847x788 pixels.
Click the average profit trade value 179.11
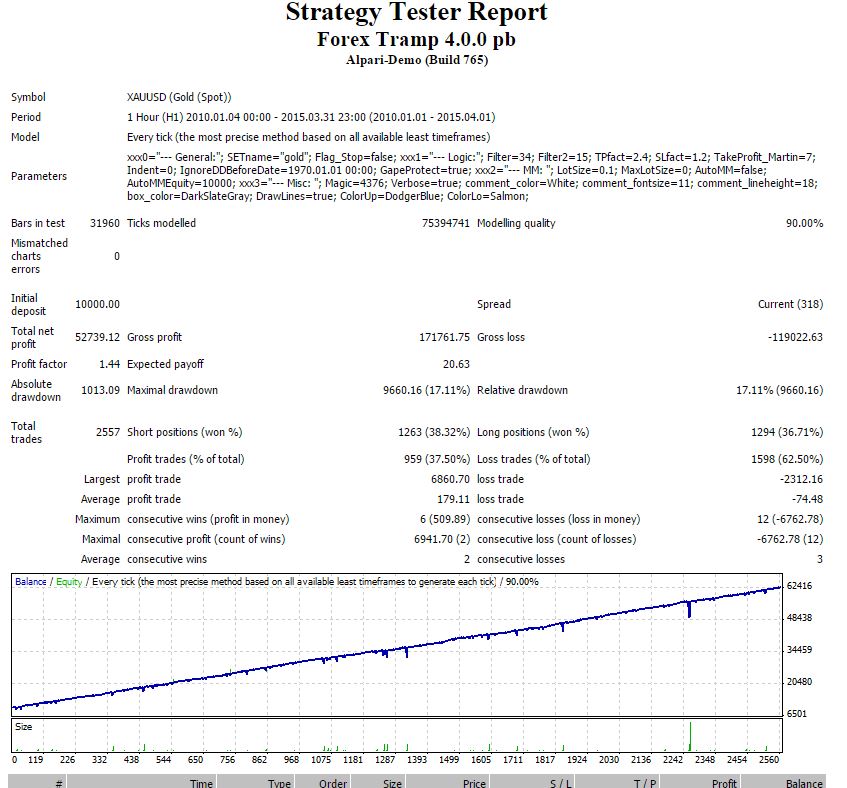[453, 499]
